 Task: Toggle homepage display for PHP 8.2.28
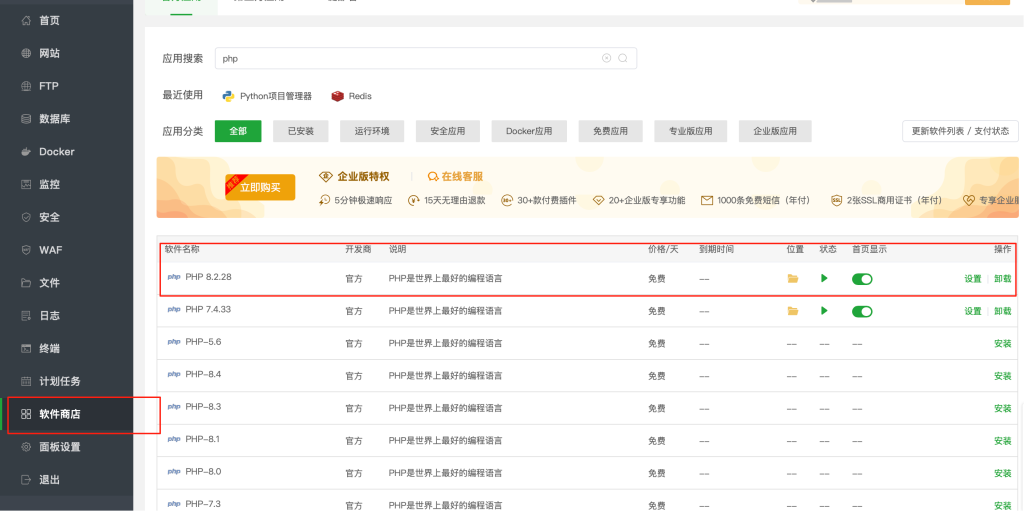(x=862, y=279)
